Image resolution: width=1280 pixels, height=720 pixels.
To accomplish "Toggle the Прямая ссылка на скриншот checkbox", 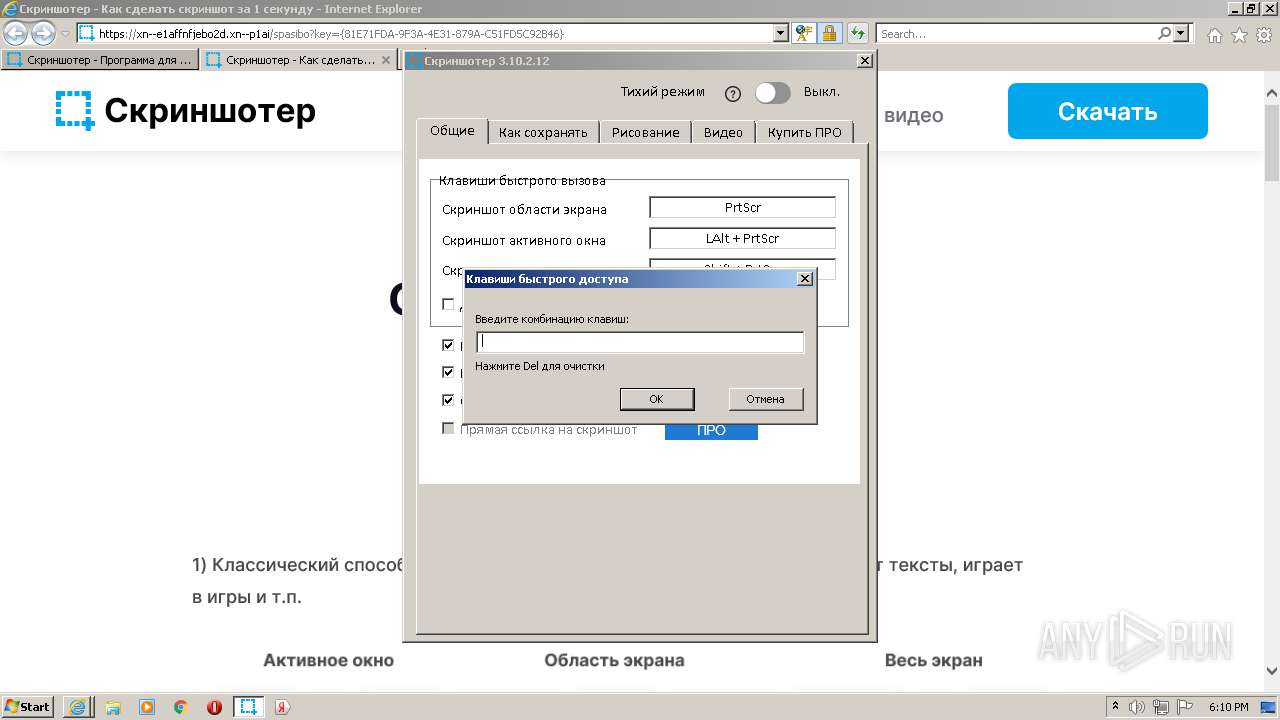I will [x=448, y=429].
